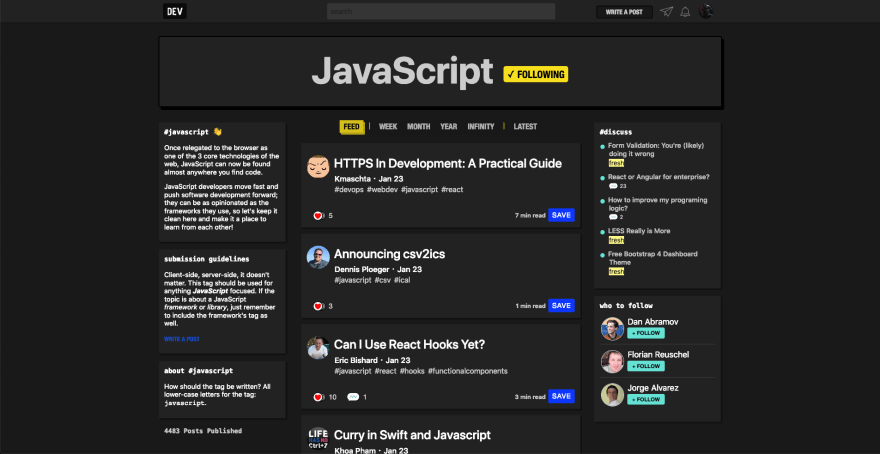This screenshot has height=454, width=880.
Task: Switch to the Year tab
Action: click(448, 127)
